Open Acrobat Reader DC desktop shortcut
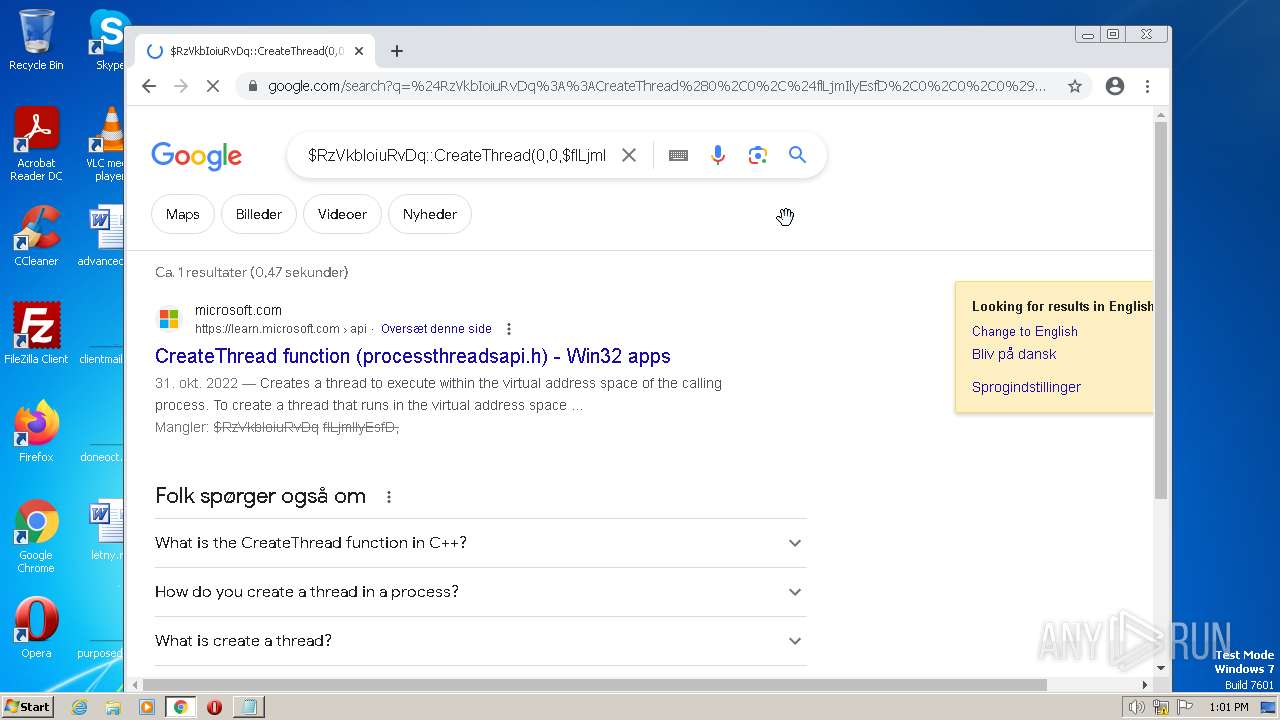The image size is (1280, 720). click(36, 145)
